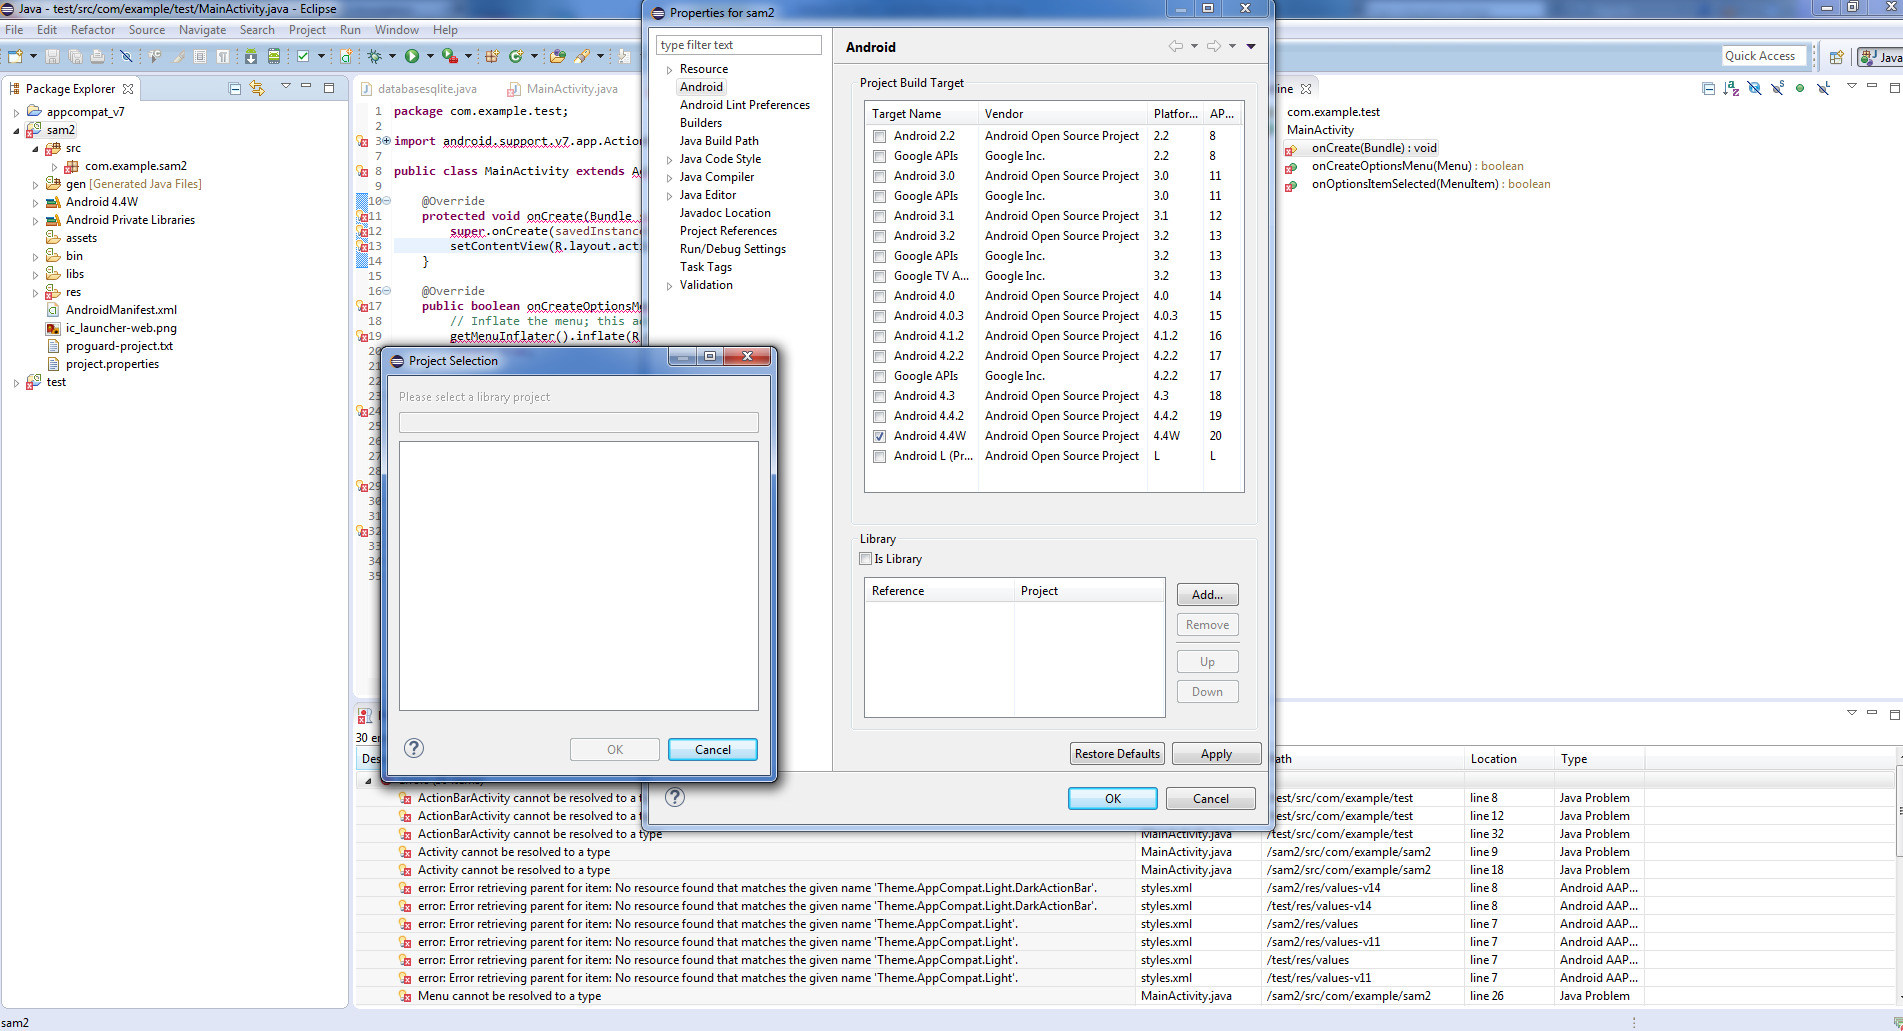Click the Apply button
The height and width of the screenshot is (1031, 1903).
(x=1216, y=754)
